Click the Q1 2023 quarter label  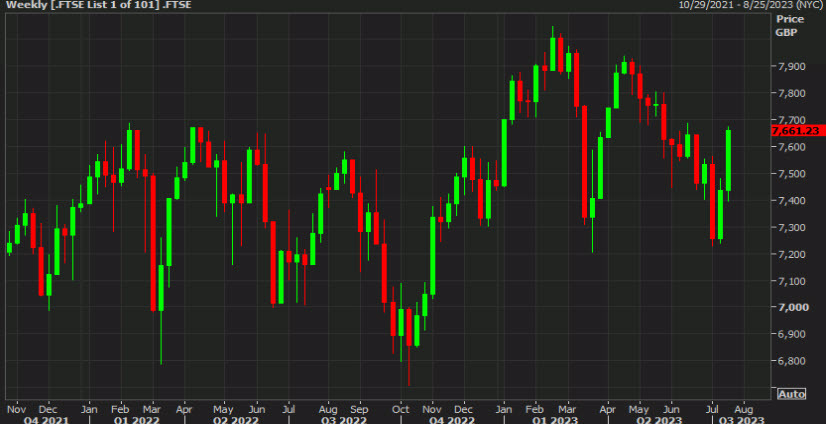[x=555, y=420]
